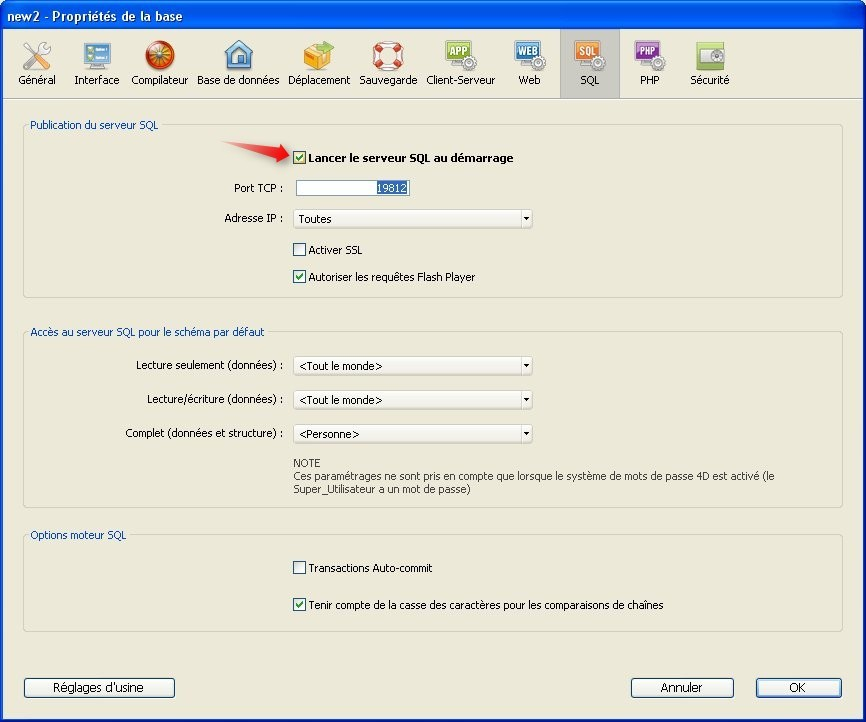Screen dimensions: 866x722
Task: Open the Lecture seulement (données) dropdown
Action: pyautogui.click(x=412, y=366)
